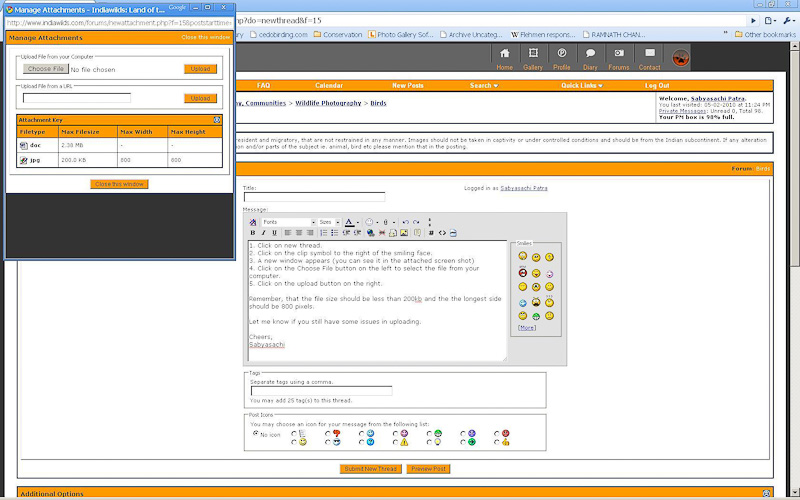Open the Calendar menu item
Viewport: 800px width, 500px height.
(329, 86)
